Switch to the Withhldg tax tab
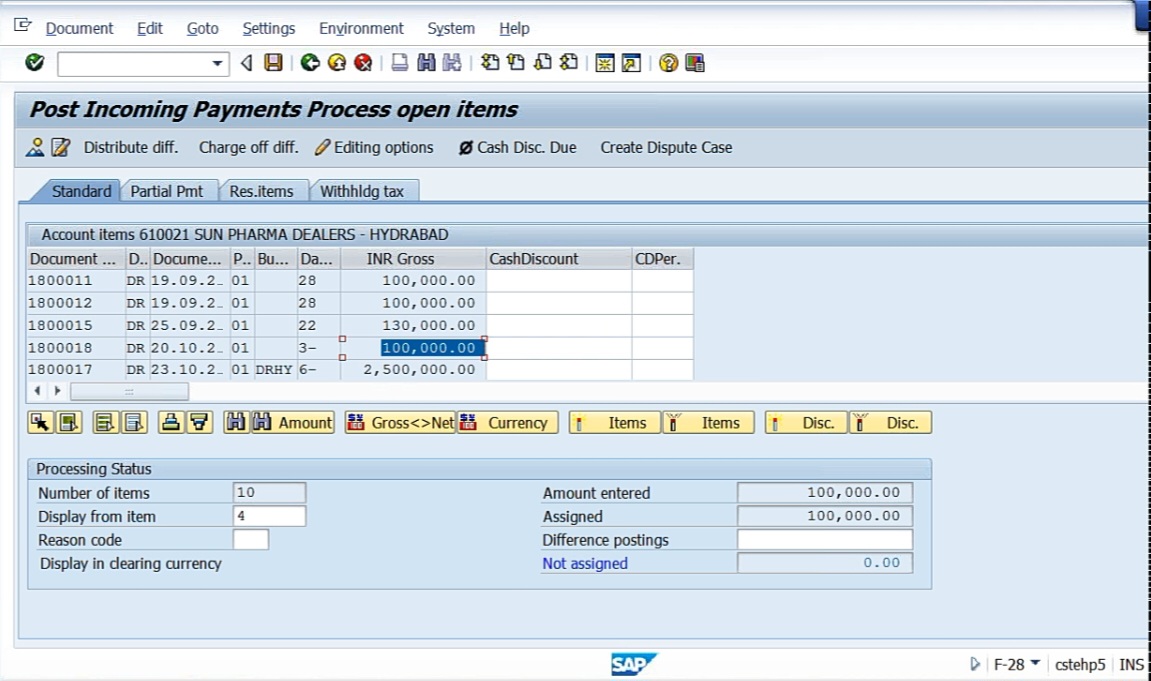1151x681 pixels. point(362,192)
